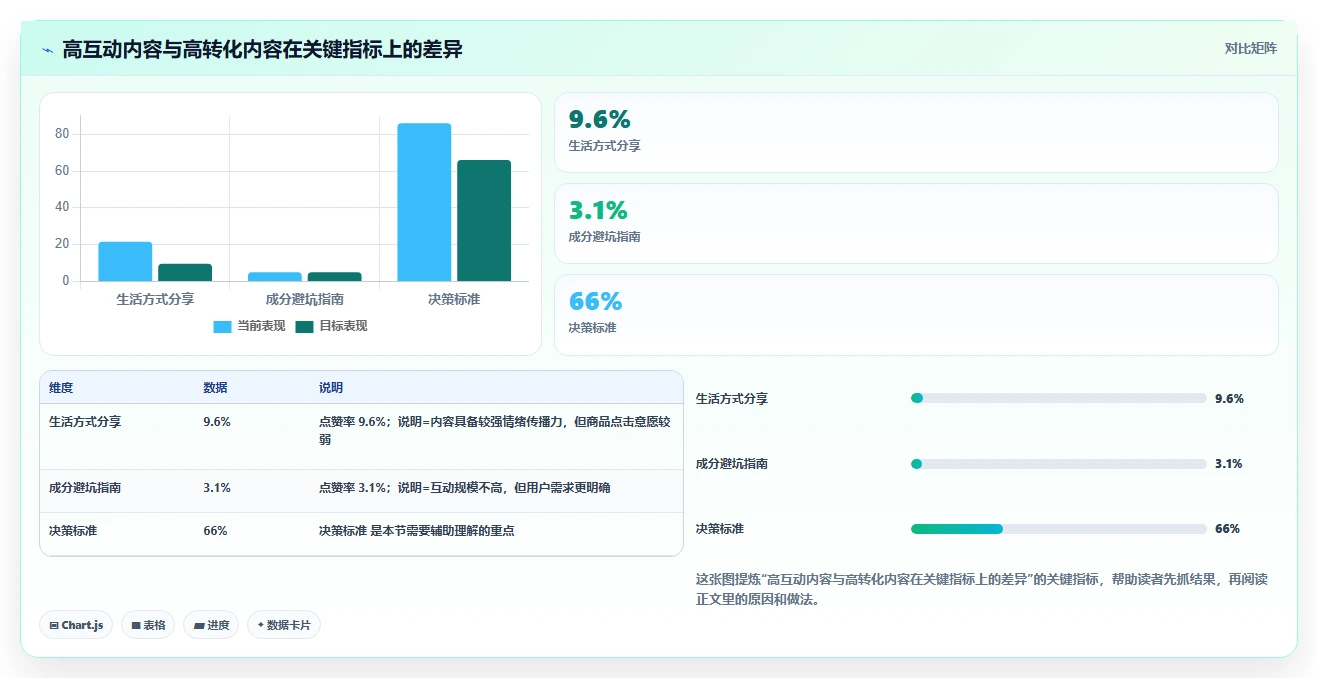Select the 3.1% 成分避坑指南 stat card
Image resolution: width=1318 pixels, height=678 pixels.
click(x=916, y=224)
